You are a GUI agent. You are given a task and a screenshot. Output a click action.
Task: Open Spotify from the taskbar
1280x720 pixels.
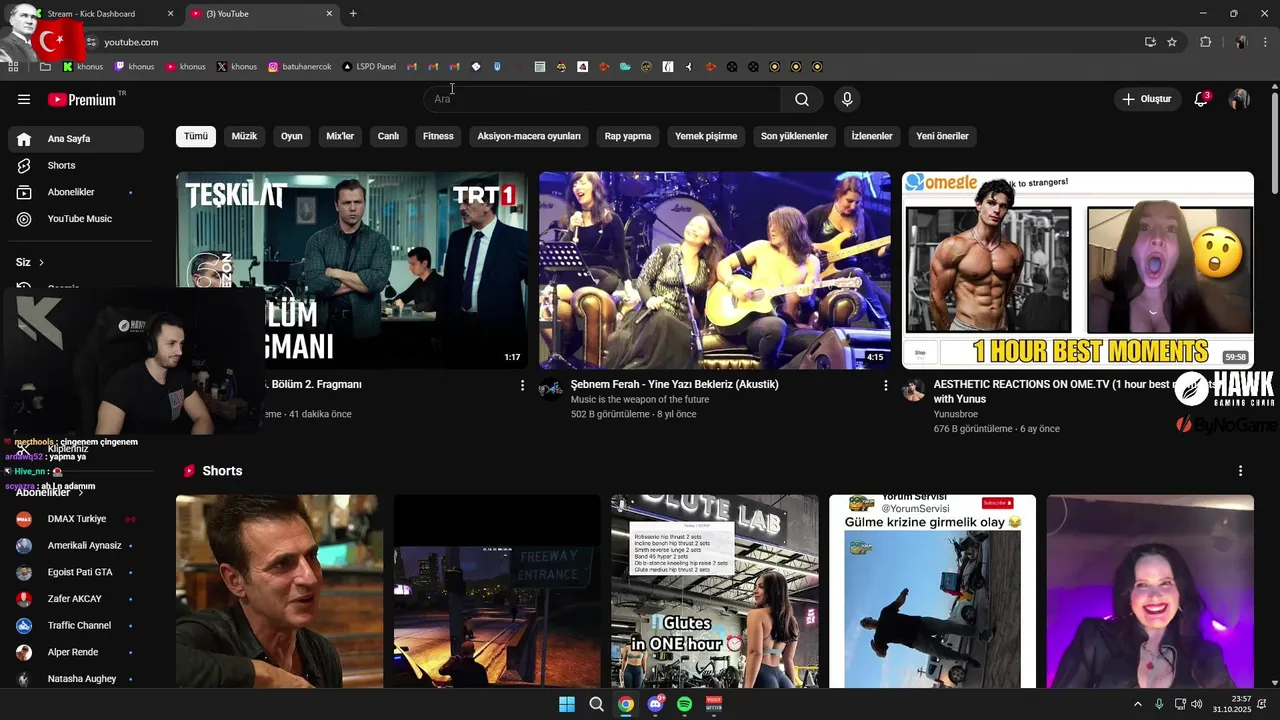point(685,704)
